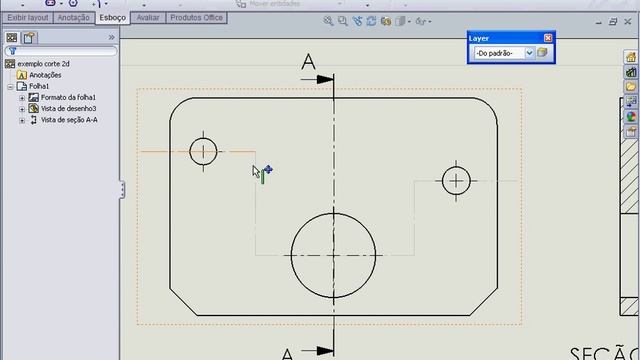Click the Rotate/Rebuild view icon
The width and height of the screenshot is (640, 360).
tap(371, 21)
